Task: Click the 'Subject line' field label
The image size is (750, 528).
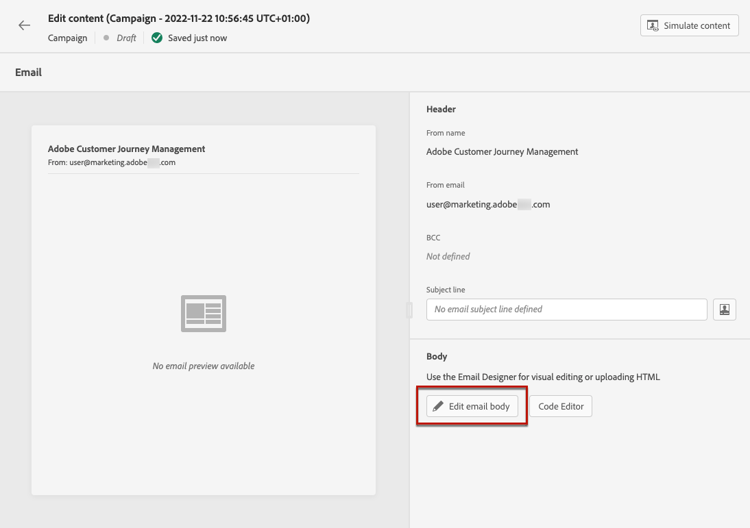Action: (445, 290)
